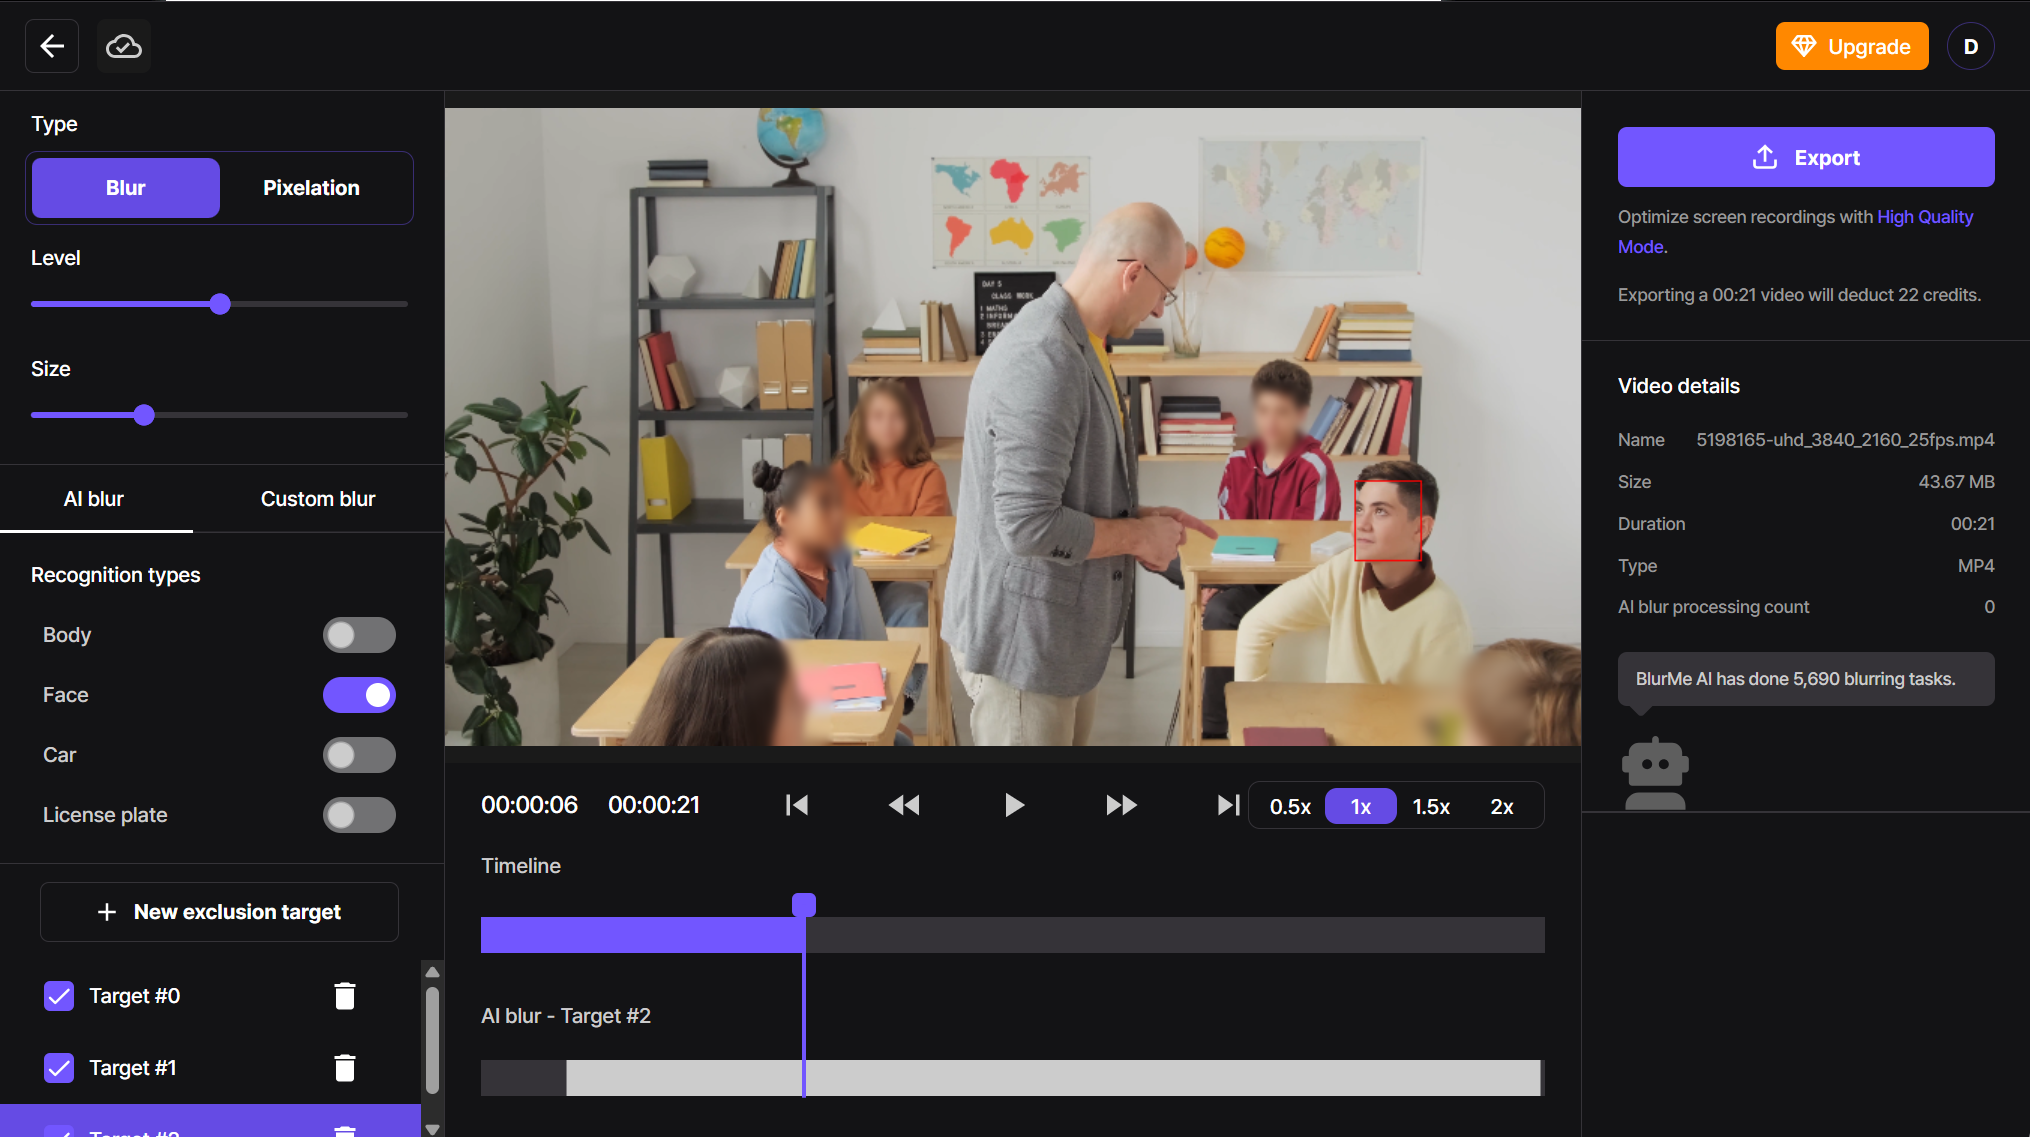The height and width of the screenshot is (1137, 2030).
Task: Enable Car recognition toggle
Action: [359, 755]
